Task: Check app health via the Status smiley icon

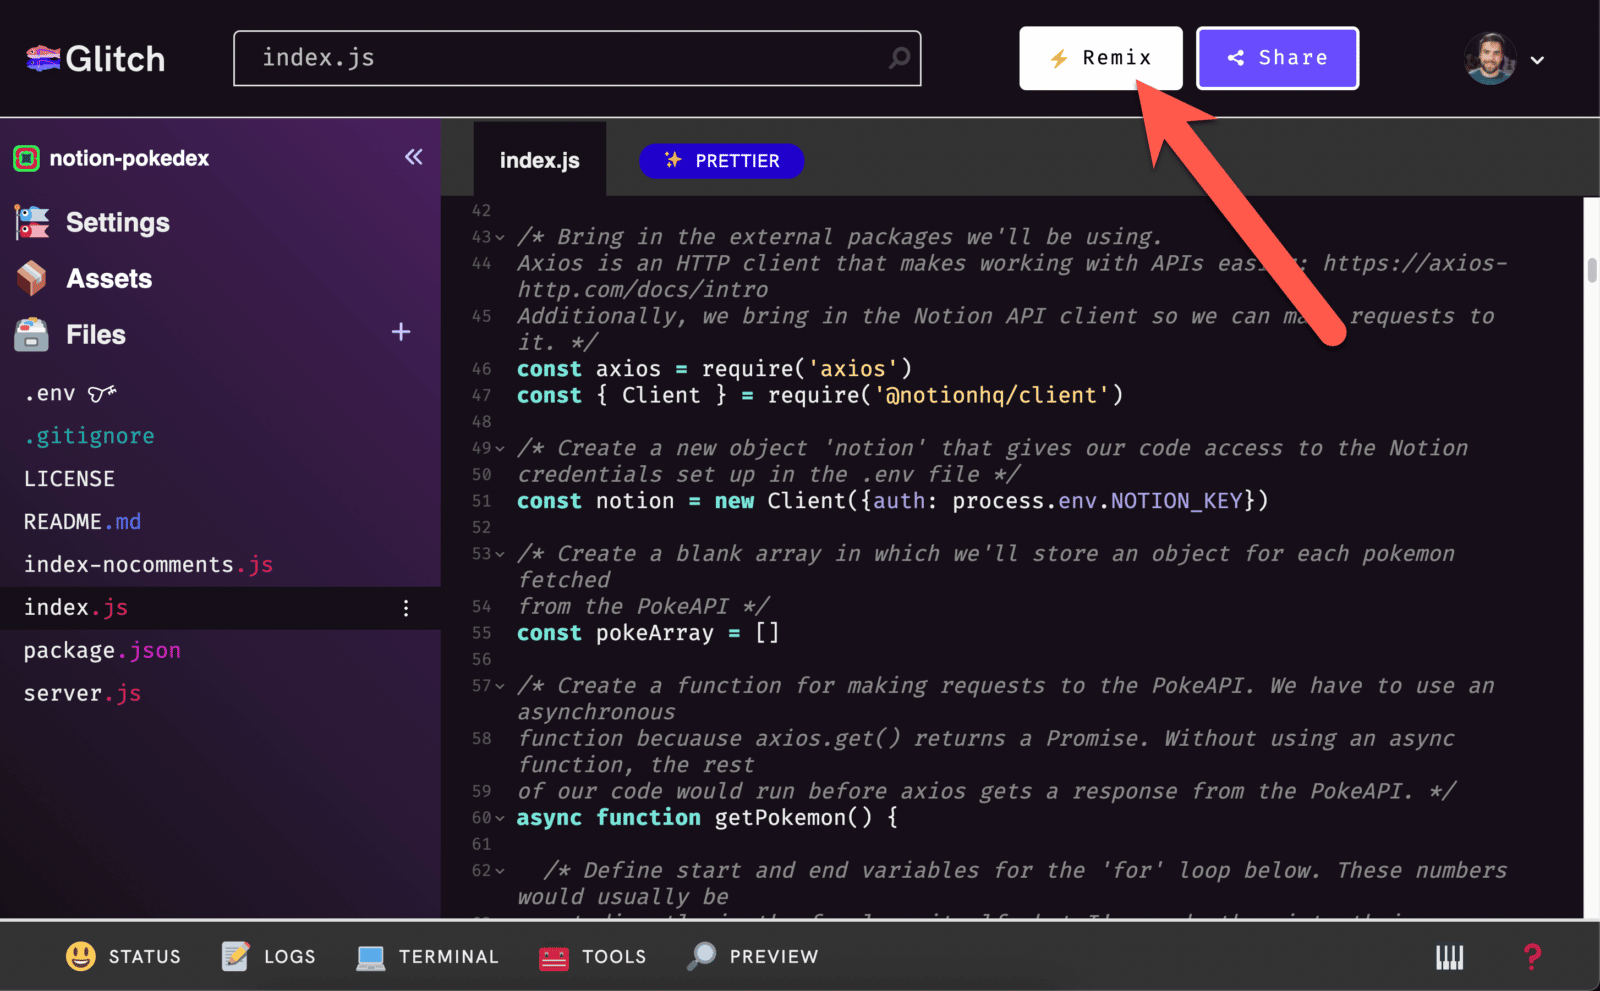Action: pyautogui.click(x=77, y=956)
